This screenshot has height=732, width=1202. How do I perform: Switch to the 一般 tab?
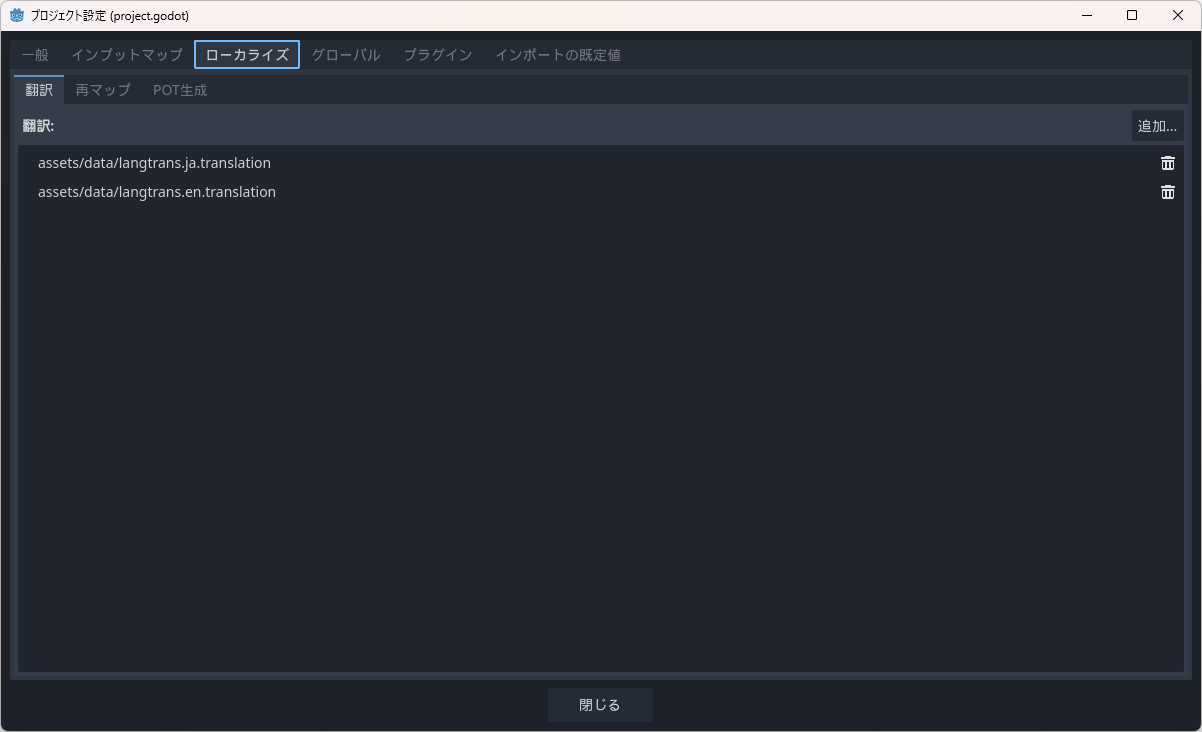[x=35, y=55]
